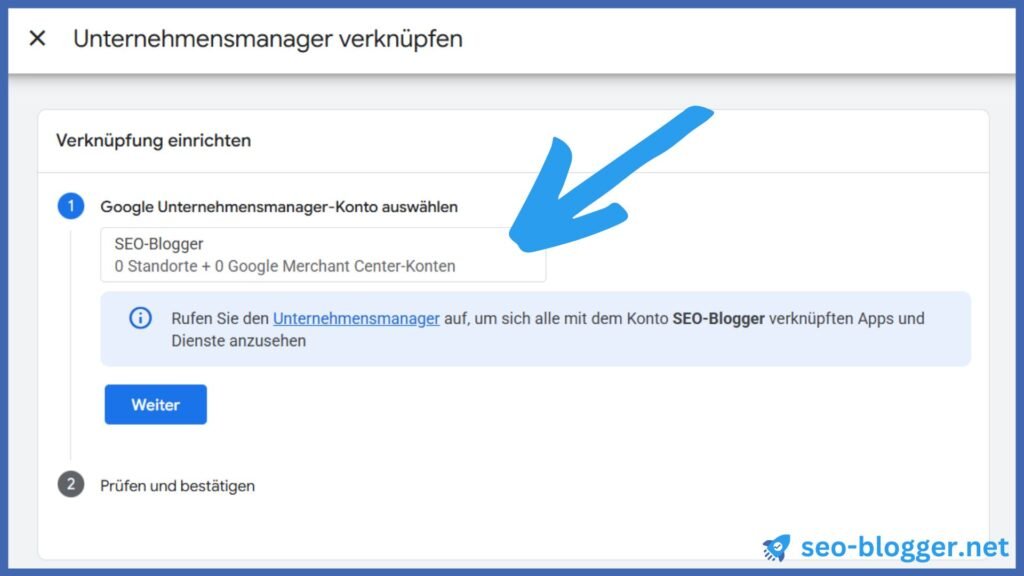This screenshot has width=1024, height=576.
Task: Click 'Google Unternehmensmanager-Konto auswählen' step title
Action: tap(279, 207)
